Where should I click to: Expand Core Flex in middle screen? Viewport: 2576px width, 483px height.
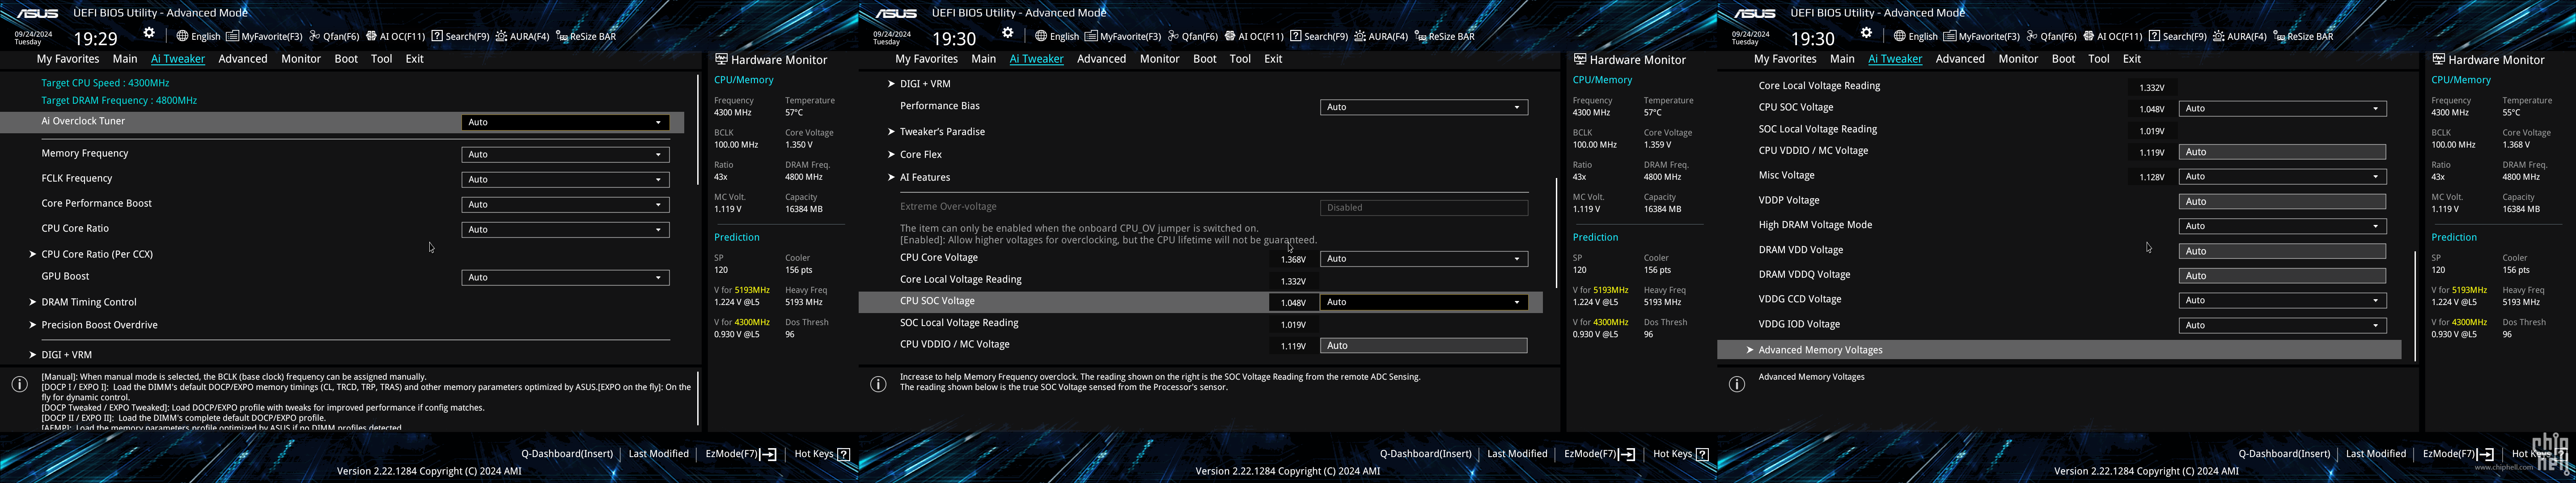[x=914, y=155]
